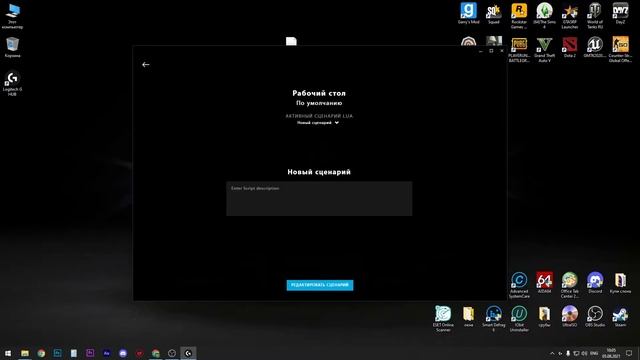Open DayZ desktop shortcut
The width and height of the screenshot is (640, 360).
pos(620,13)
